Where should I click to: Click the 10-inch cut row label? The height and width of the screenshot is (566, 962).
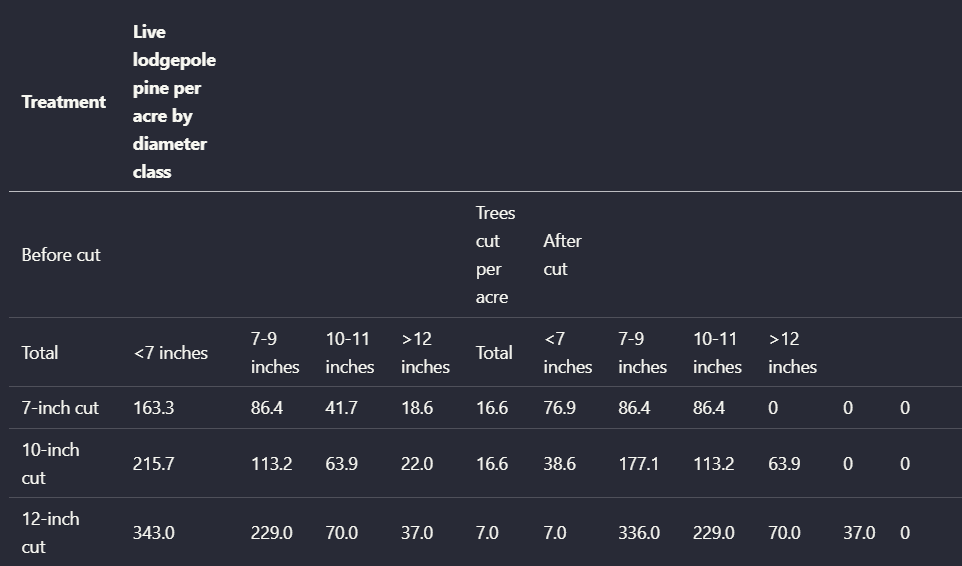pos(50,464)
